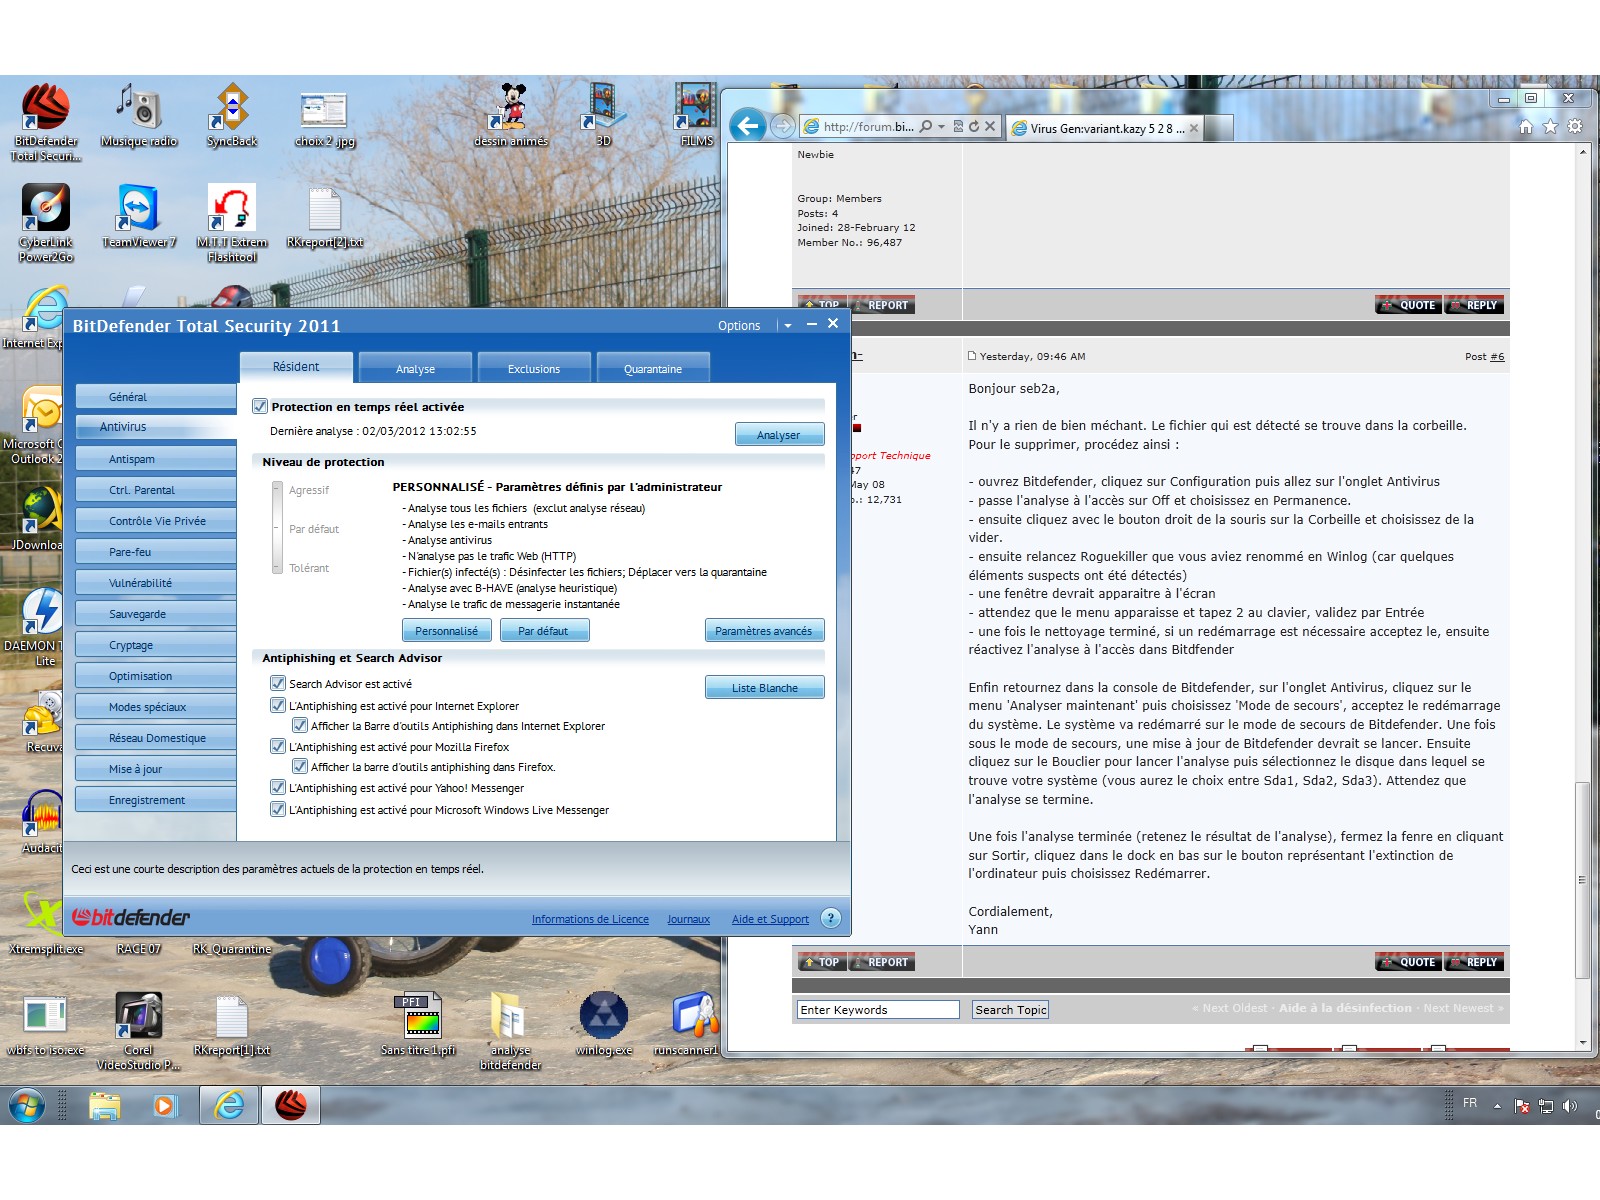Switch to BitDefender taskbar button
1600x1200 pixels.
click(291, 1105)
